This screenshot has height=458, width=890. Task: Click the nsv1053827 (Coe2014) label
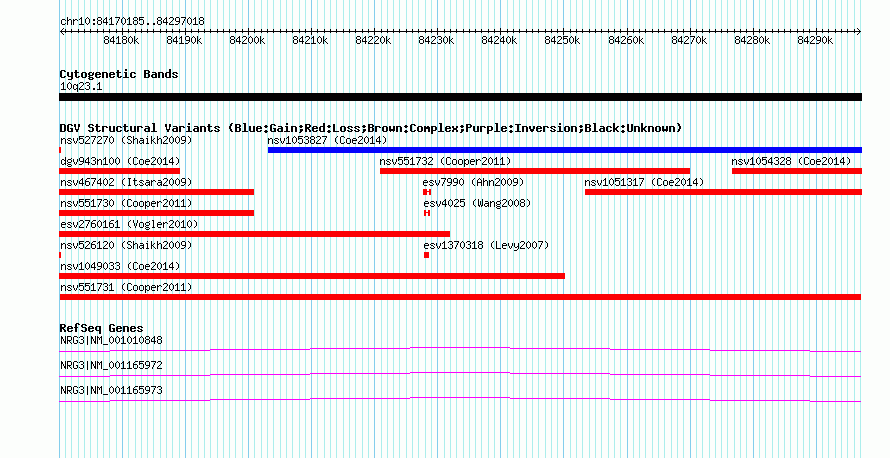328,140
